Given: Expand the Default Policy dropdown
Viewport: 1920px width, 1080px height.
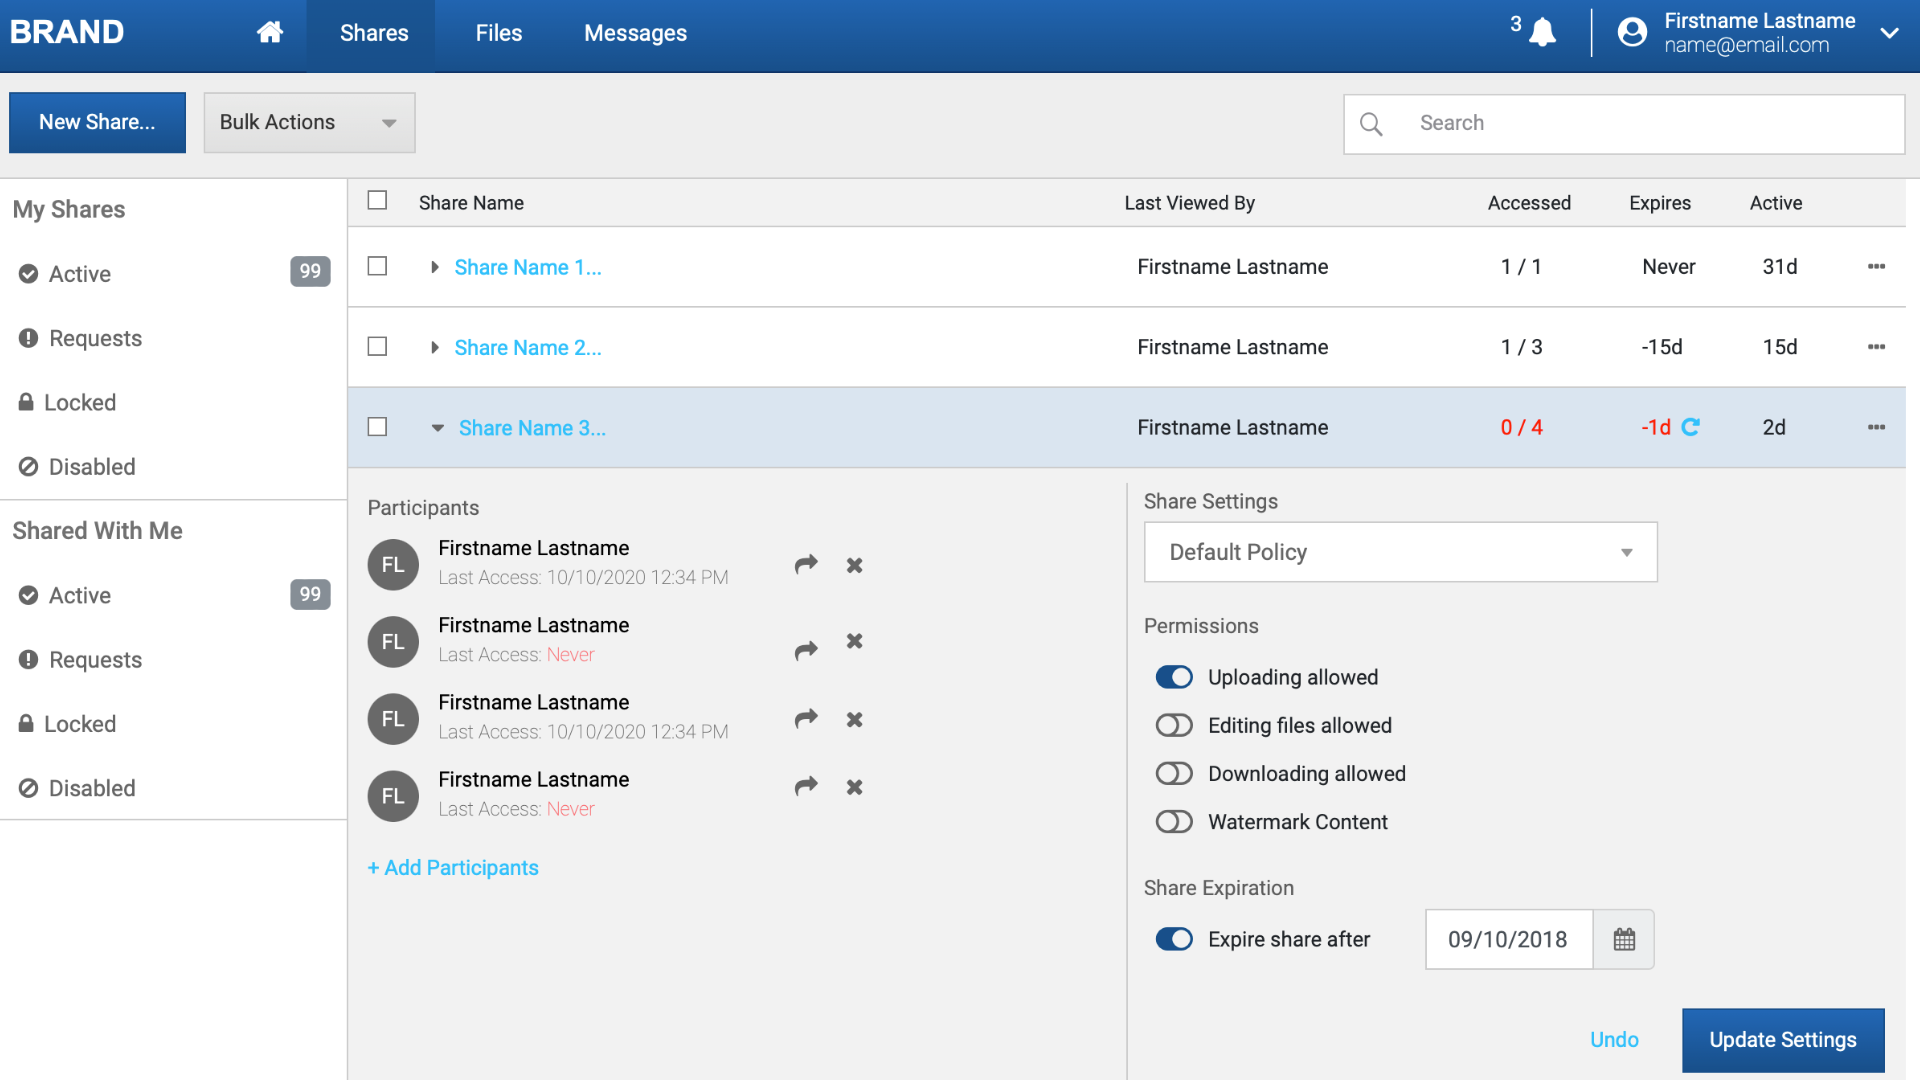Looking at the screenshot, I should click(x=1400, y=552).
